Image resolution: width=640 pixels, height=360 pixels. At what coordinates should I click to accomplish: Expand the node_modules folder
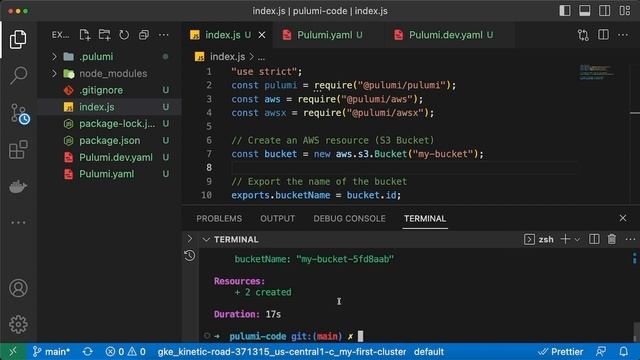coord(54,73)
